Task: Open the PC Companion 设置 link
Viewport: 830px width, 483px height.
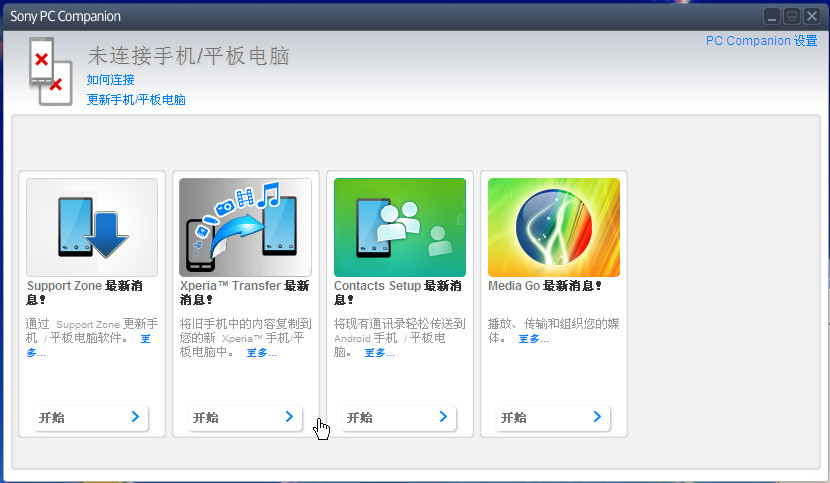Action: coord(761,41)
